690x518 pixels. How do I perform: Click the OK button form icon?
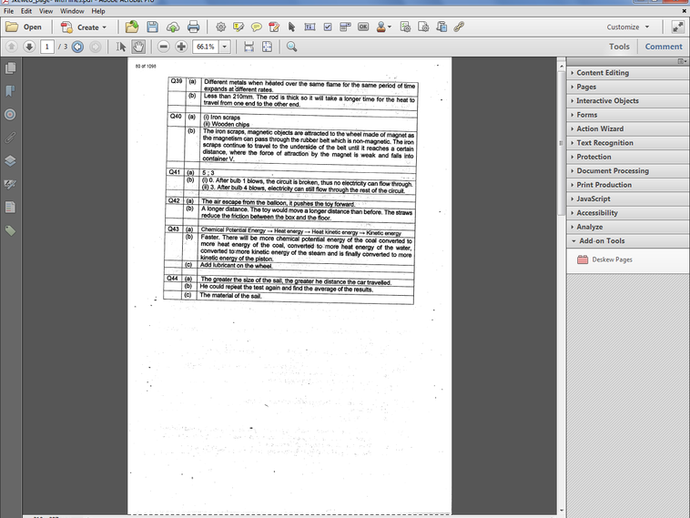[x=363, y=27]
